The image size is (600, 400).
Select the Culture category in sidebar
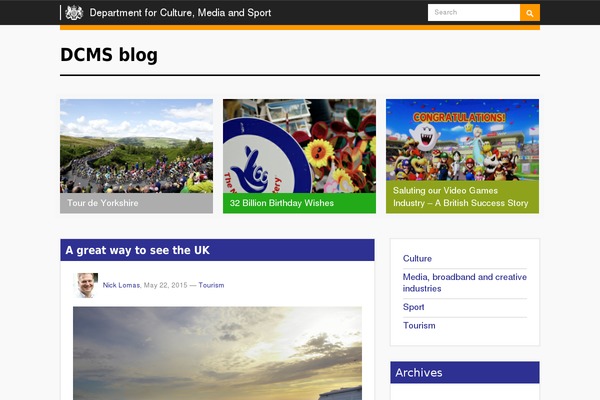[417, 258]
